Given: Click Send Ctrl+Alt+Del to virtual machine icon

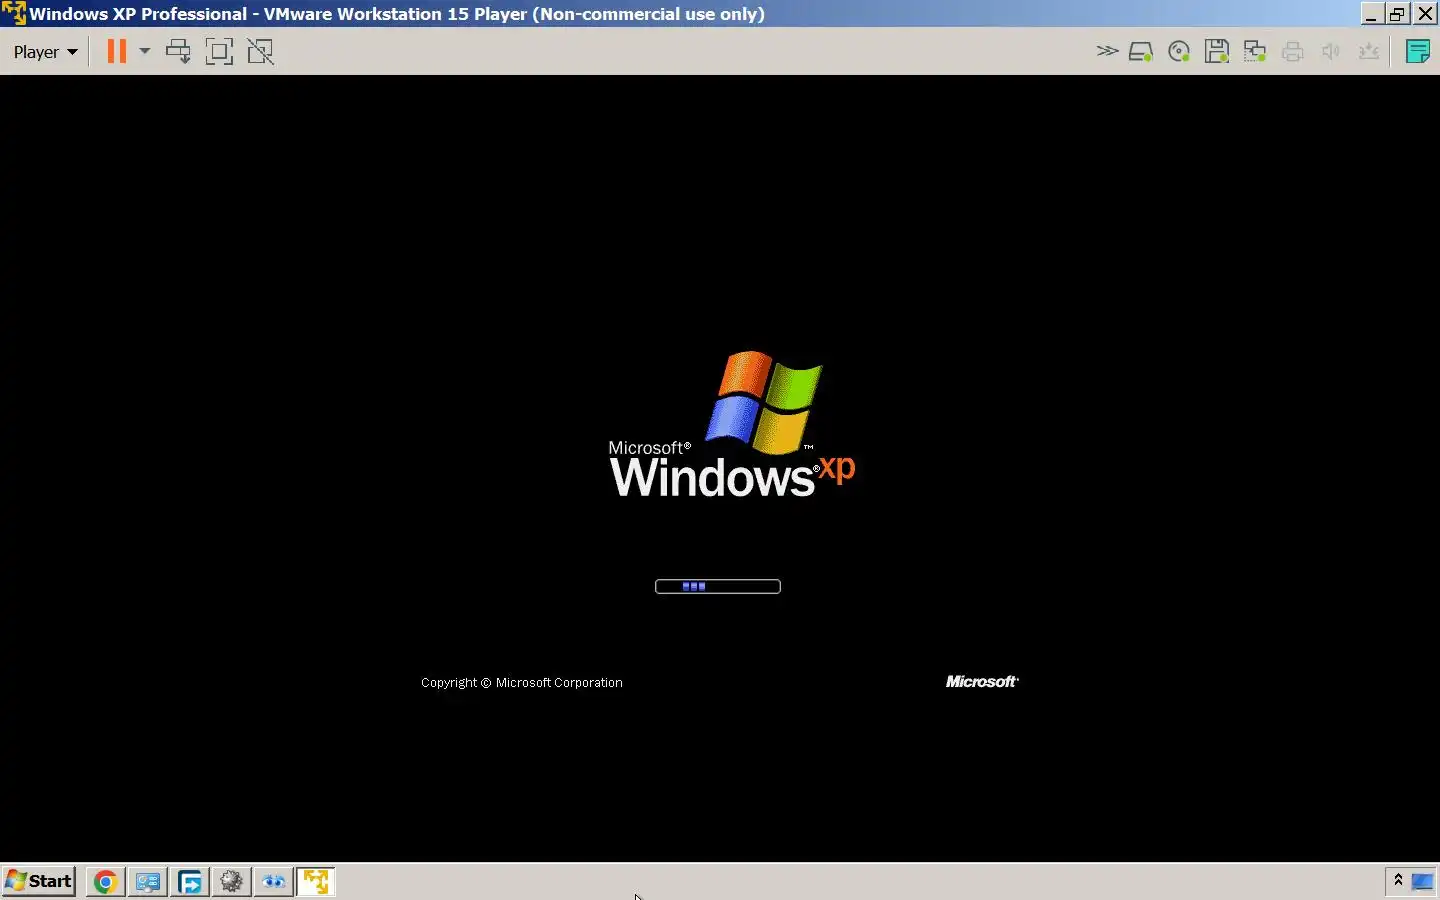Looking at the screenshot, I should pyautogui.click(x=178, y=51).
